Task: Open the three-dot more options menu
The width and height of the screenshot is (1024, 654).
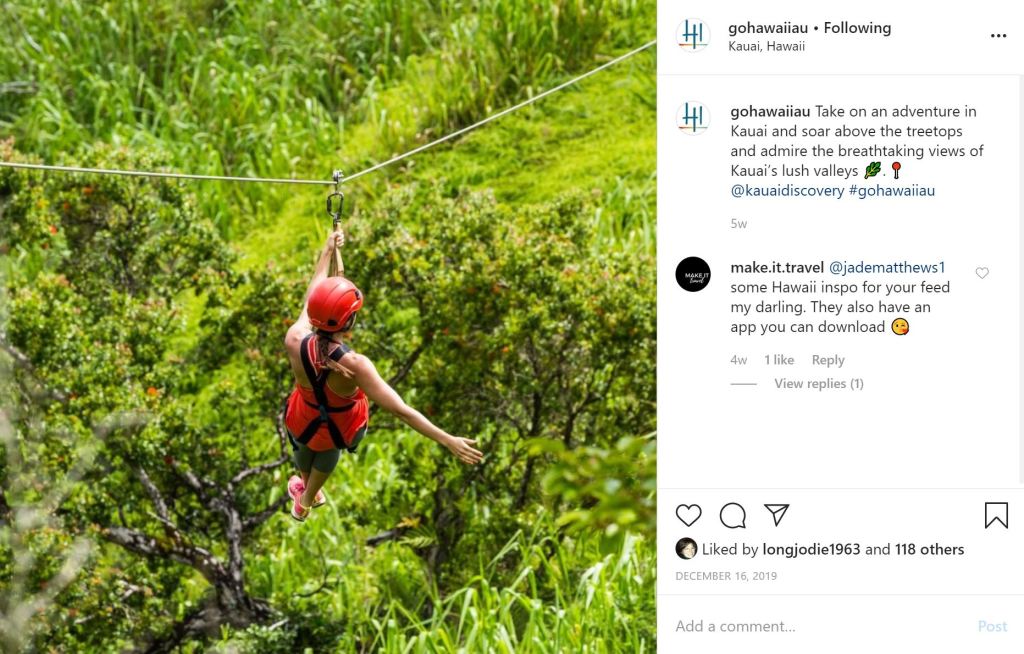Action: coord(998,36)
